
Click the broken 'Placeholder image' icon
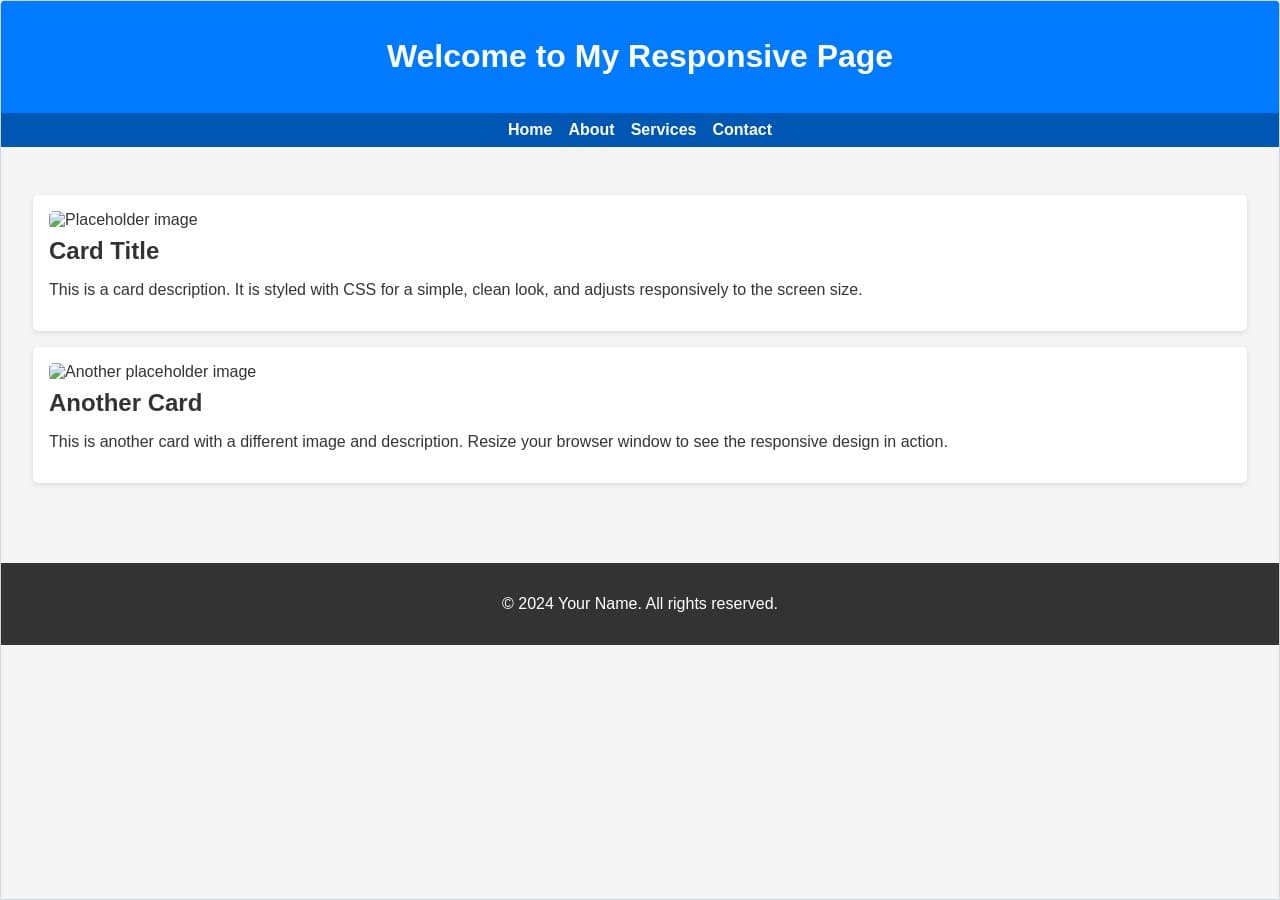pos(57,219)
